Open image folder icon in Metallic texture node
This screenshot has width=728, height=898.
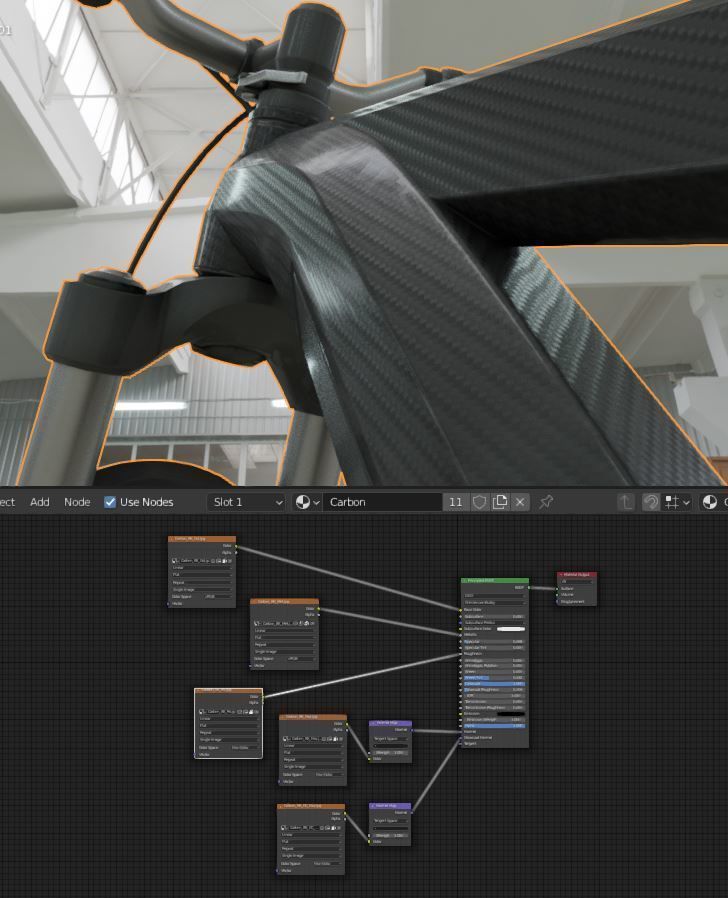(306, 624)
